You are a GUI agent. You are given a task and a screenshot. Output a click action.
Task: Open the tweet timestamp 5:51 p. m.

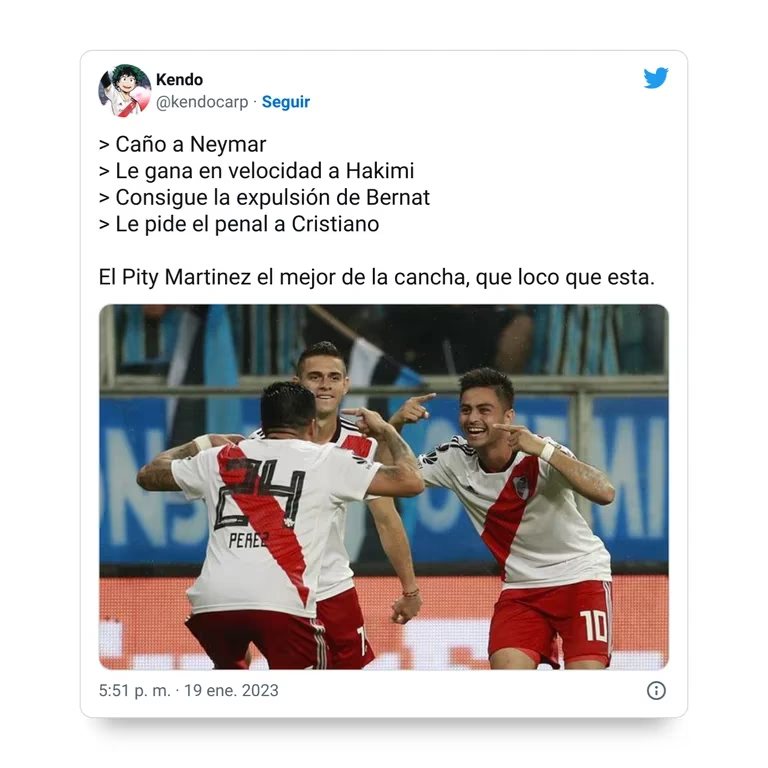pos(135,691)
